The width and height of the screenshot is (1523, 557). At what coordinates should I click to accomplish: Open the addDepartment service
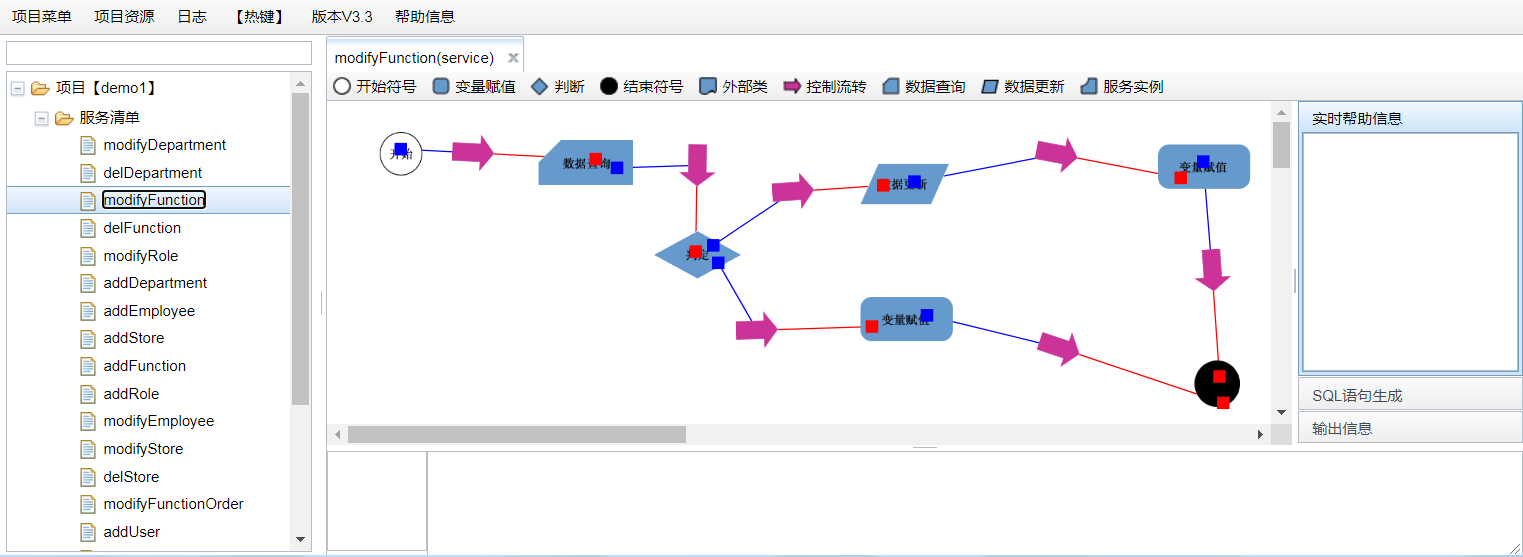(155, 283)
